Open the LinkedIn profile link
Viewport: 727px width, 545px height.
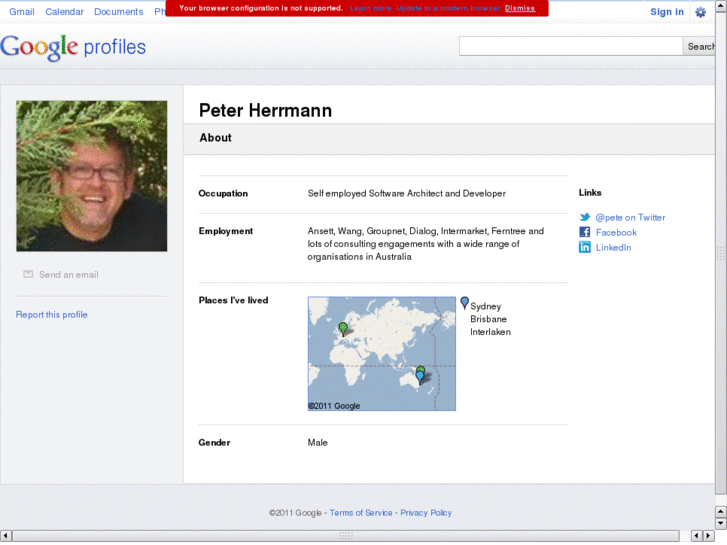613,247
